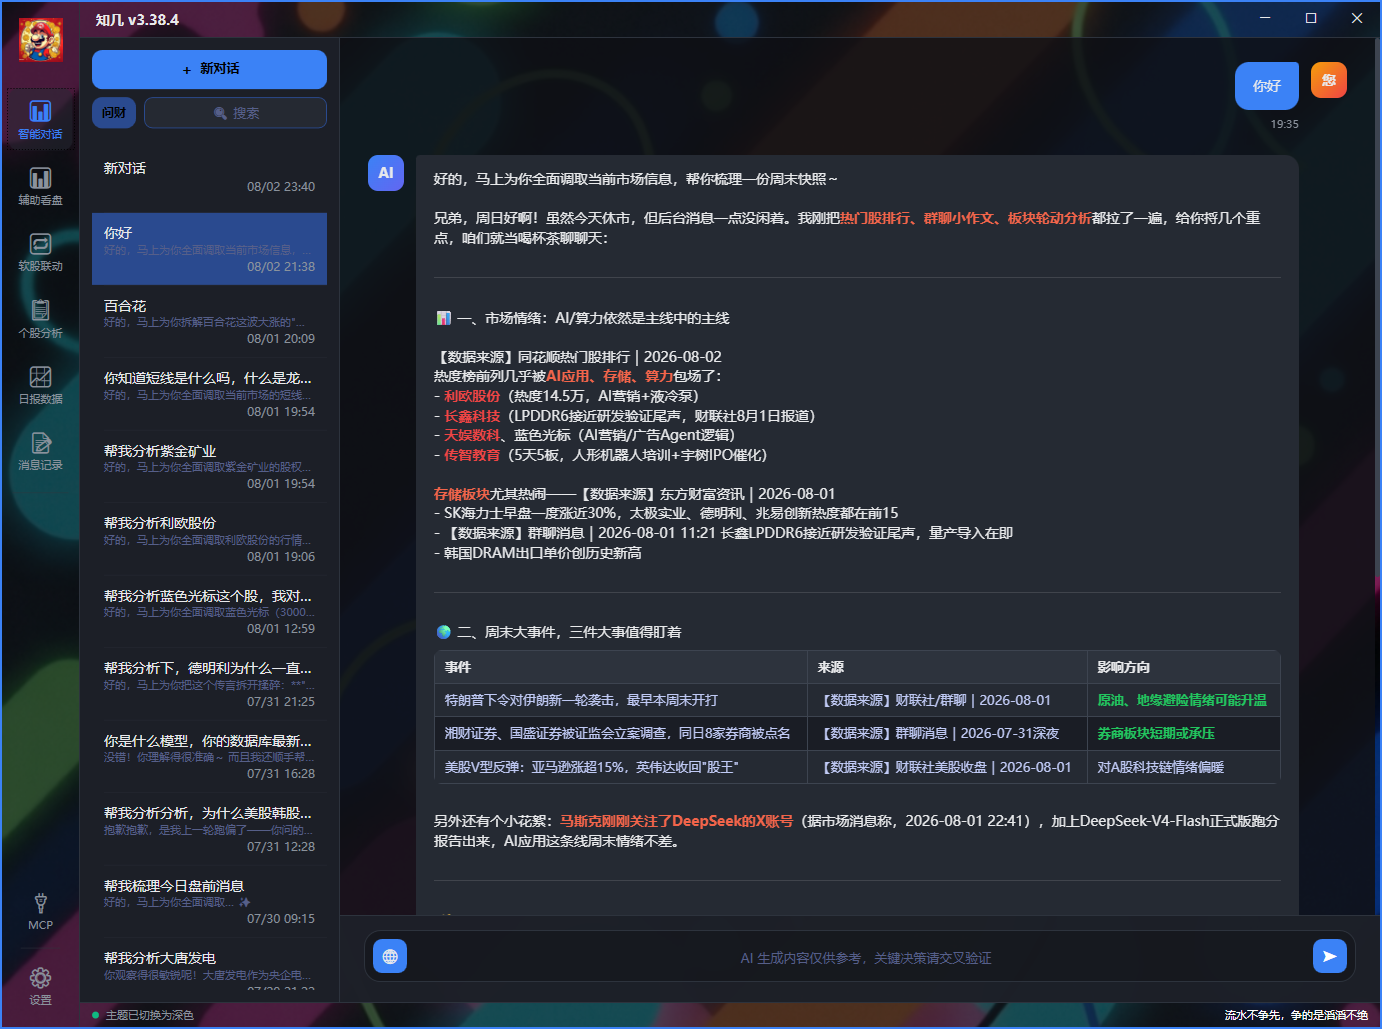Click the red 天娱数科 stock name

(x=472, y=435)
